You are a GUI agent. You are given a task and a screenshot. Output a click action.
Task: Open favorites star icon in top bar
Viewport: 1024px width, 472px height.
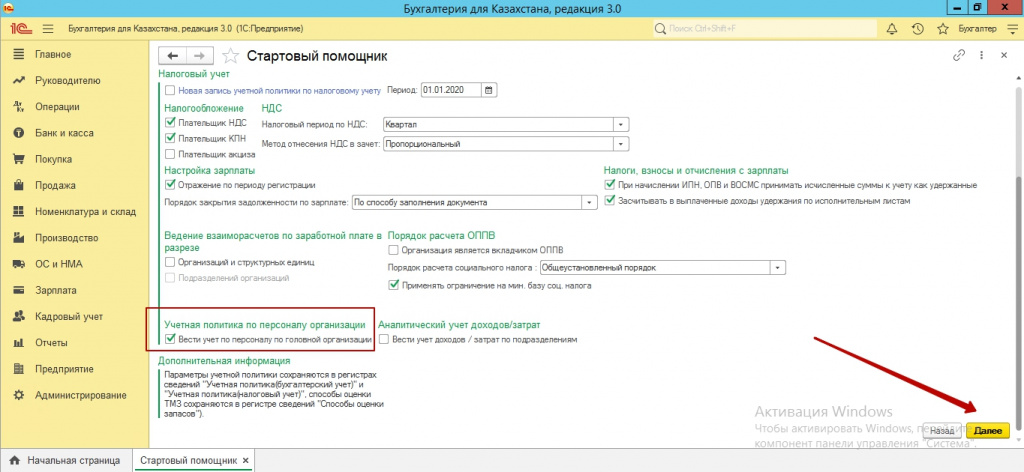[x=942, y=29]
